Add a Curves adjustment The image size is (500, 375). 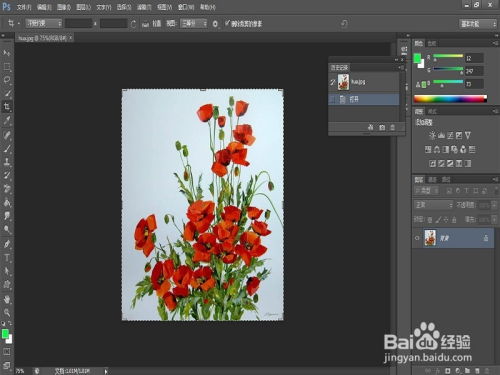coord(450,135)
